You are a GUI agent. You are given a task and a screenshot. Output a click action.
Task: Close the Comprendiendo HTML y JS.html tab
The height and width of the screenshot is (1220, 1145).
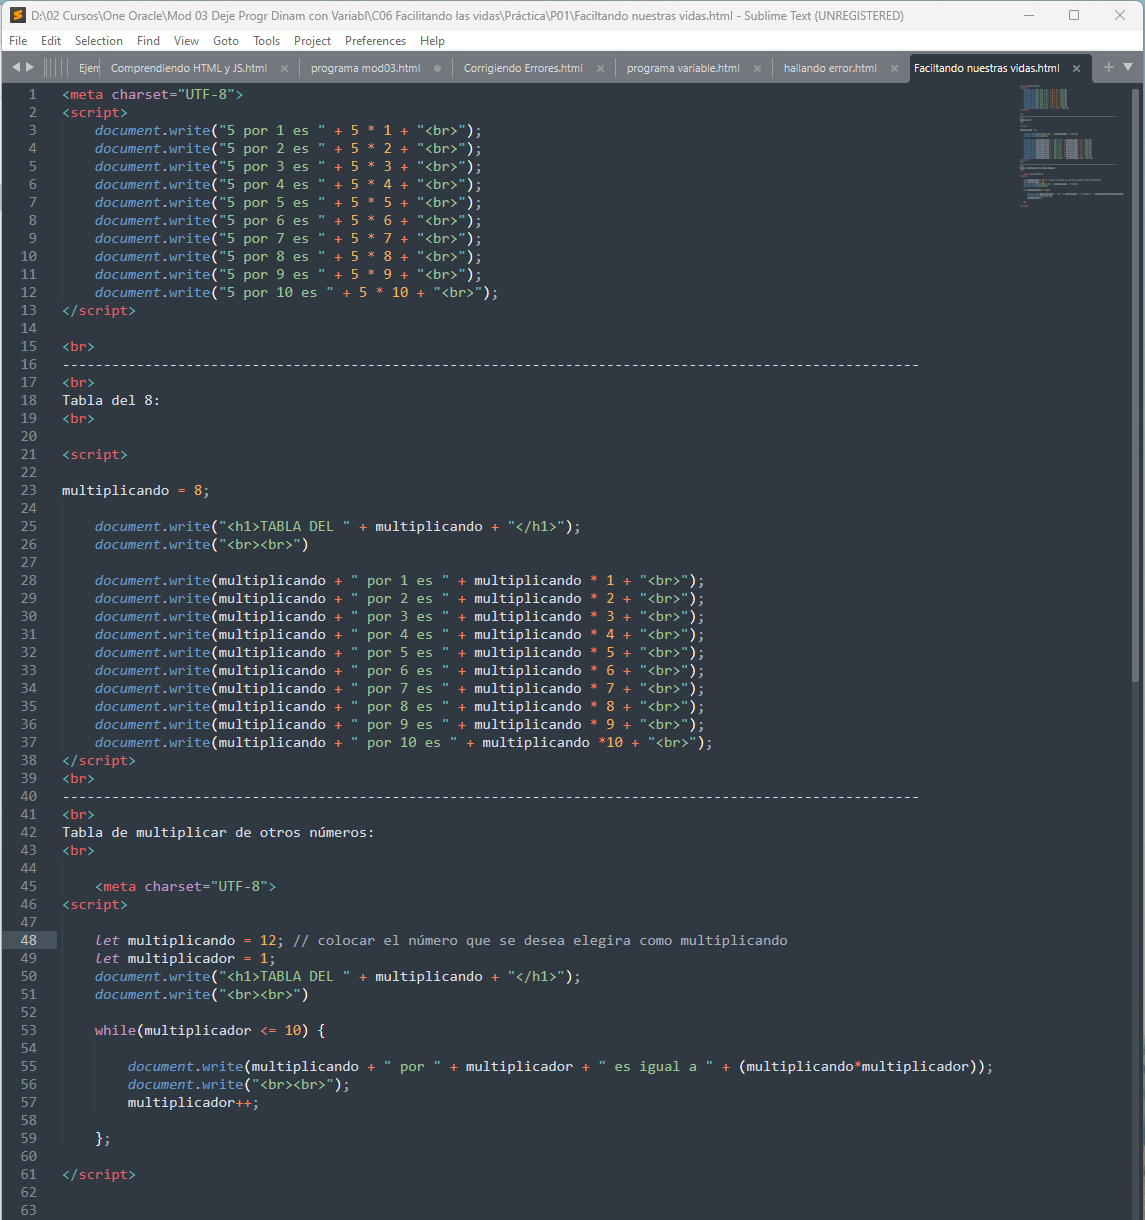click(x=284, y=69)
